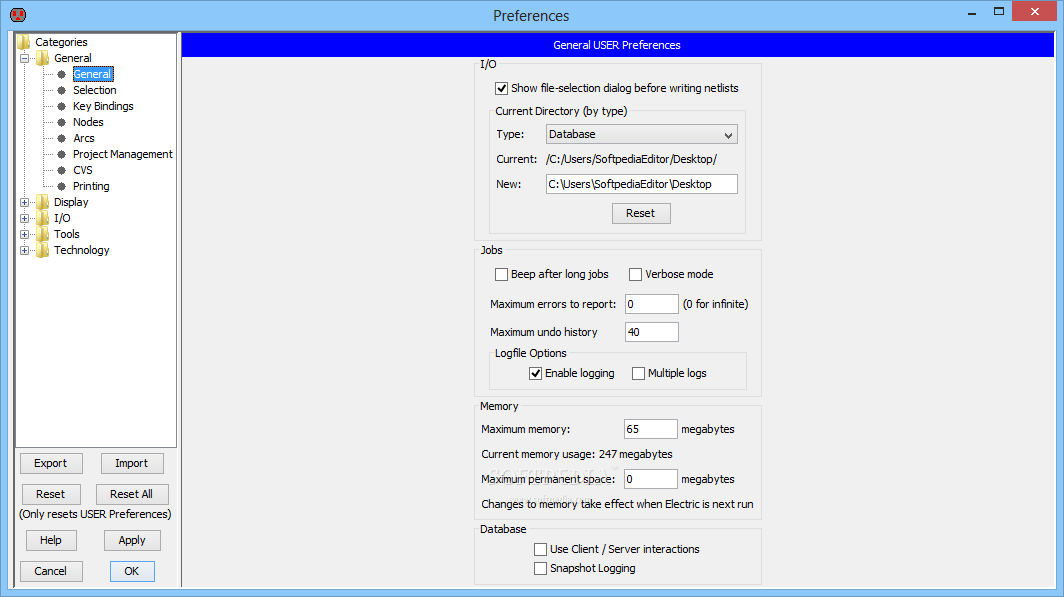Enable Multiple logs checkbox
Image resolution: width=1064 pixels, height=597 pixels.
point(638,373)
